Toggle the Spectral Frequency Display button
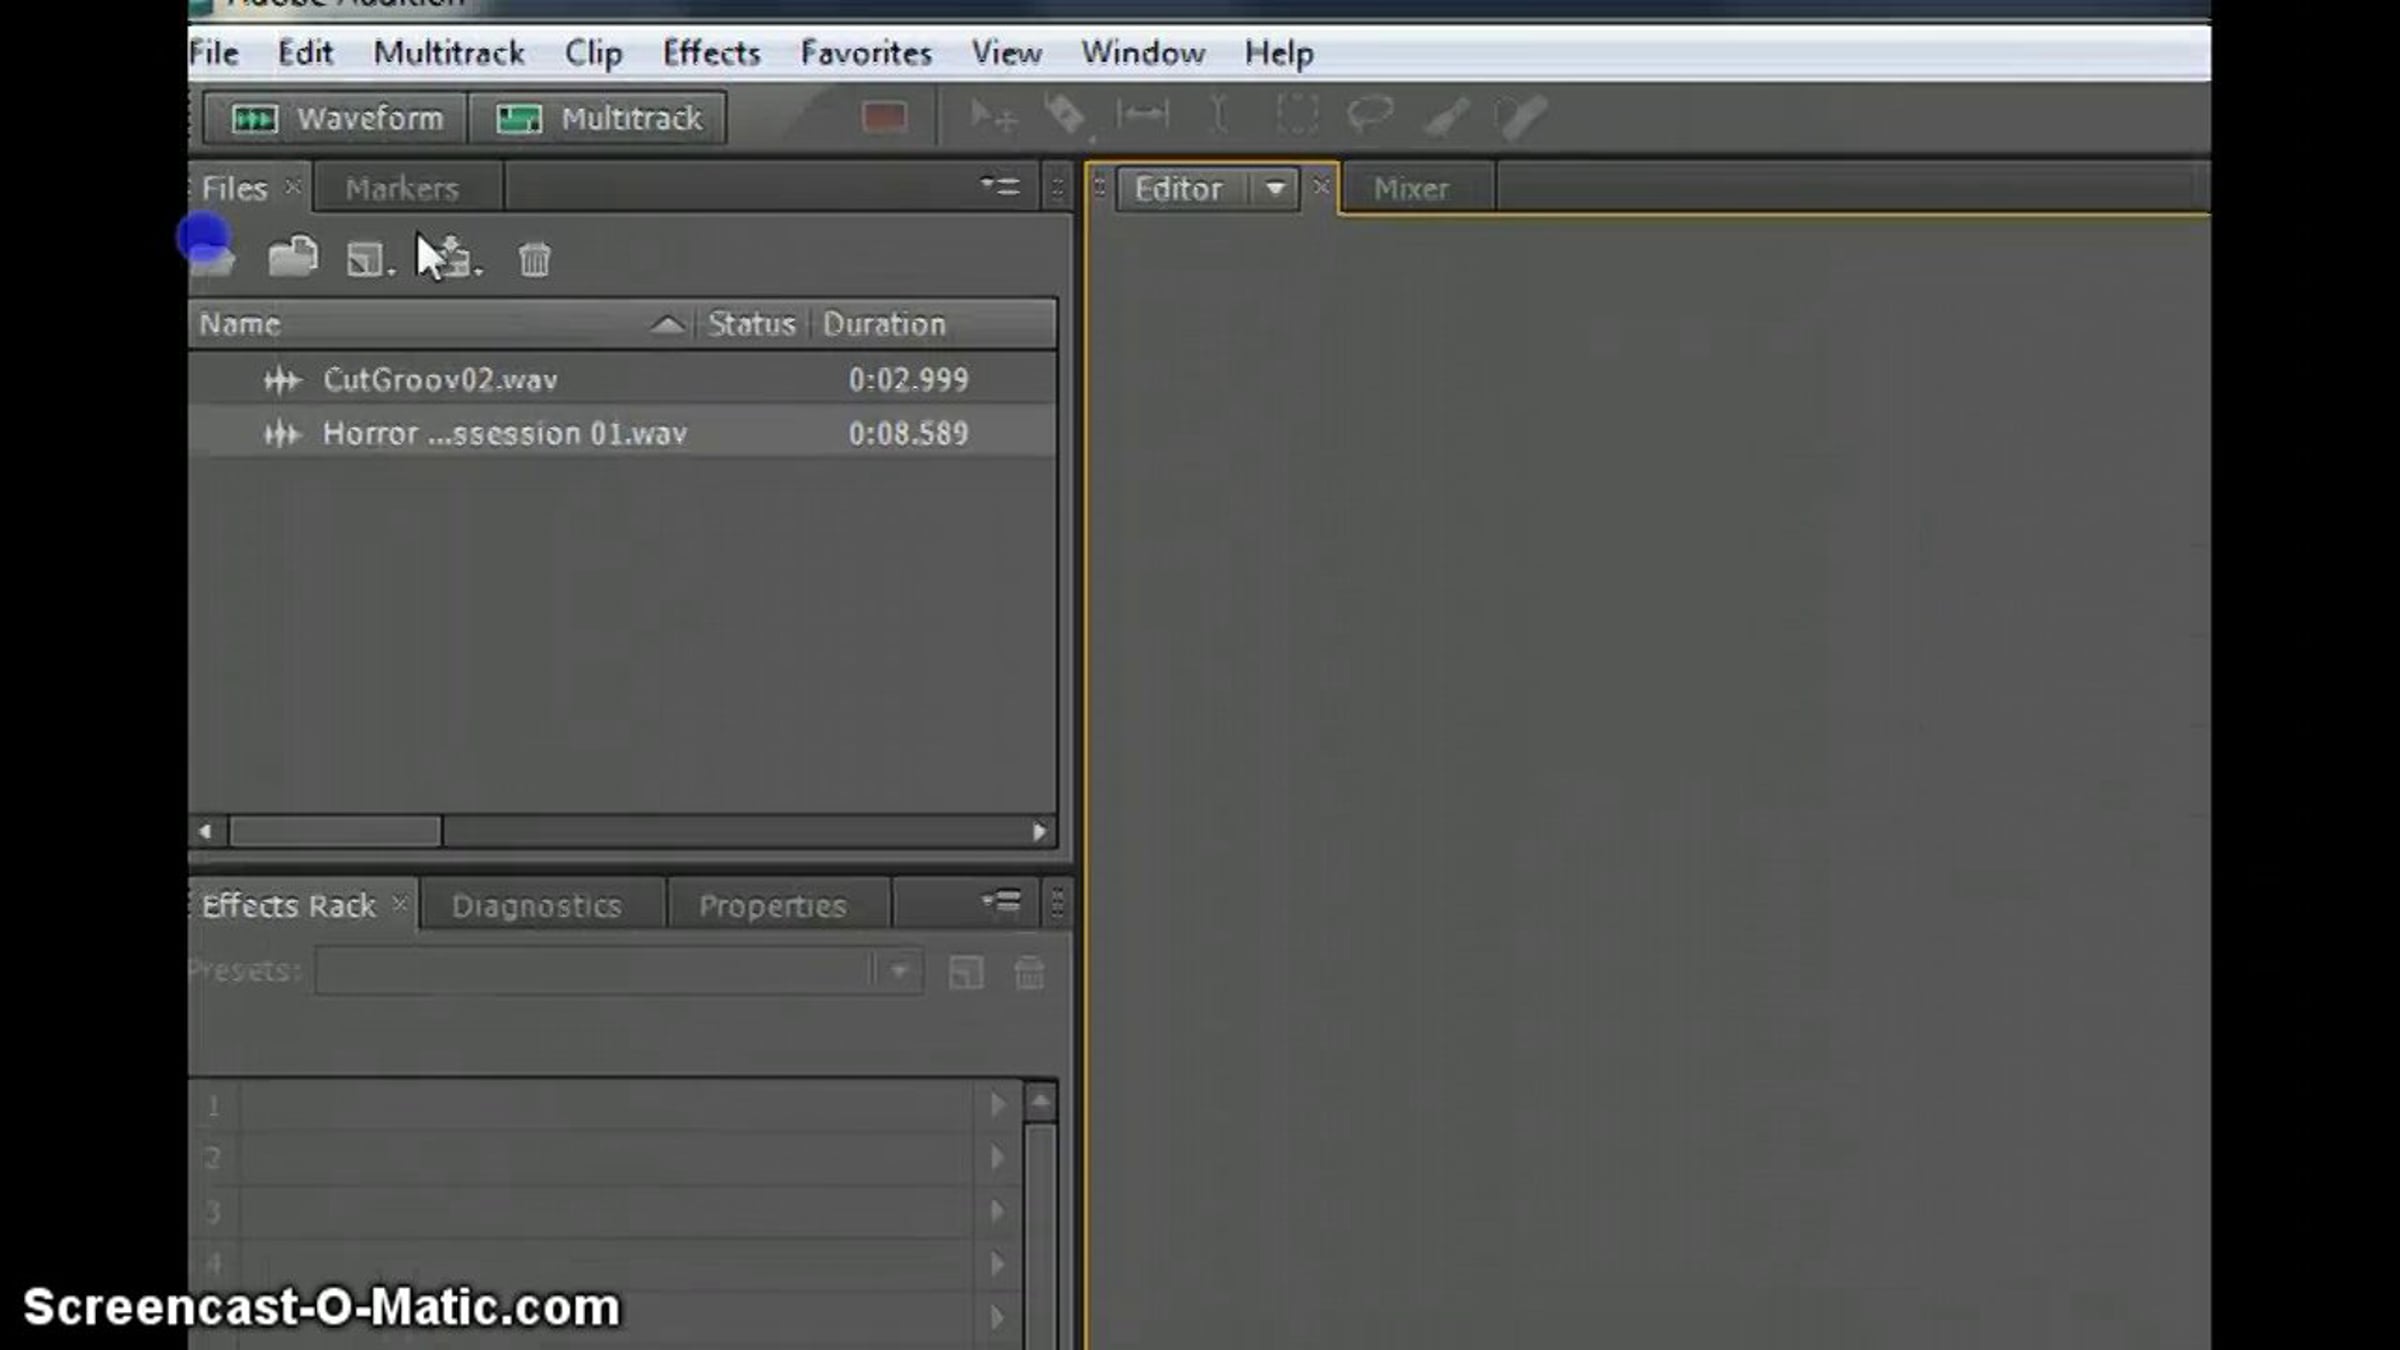2400x1350 pixels. (x=884, y=117)
